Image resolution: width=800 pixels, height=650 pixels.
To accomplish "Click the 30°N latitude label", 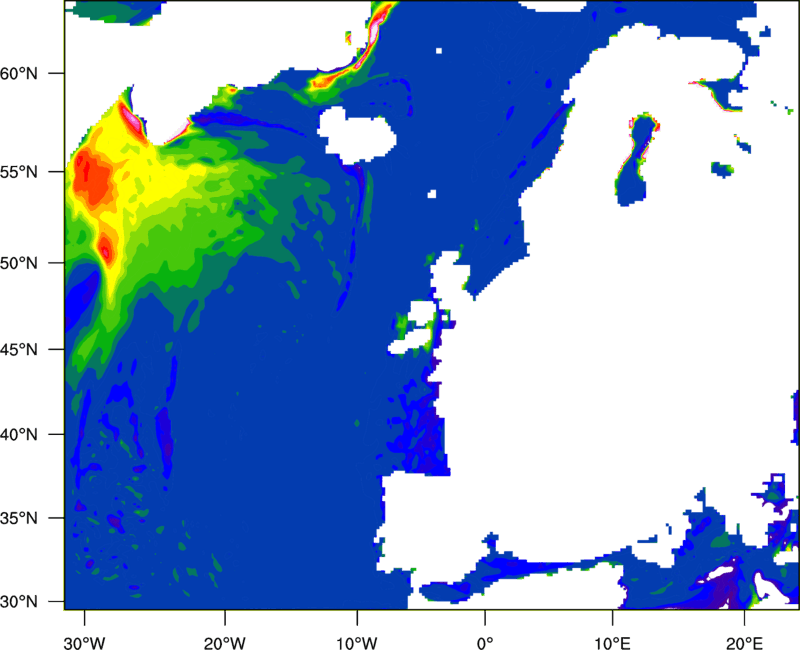I will click(x=19, y=602).
